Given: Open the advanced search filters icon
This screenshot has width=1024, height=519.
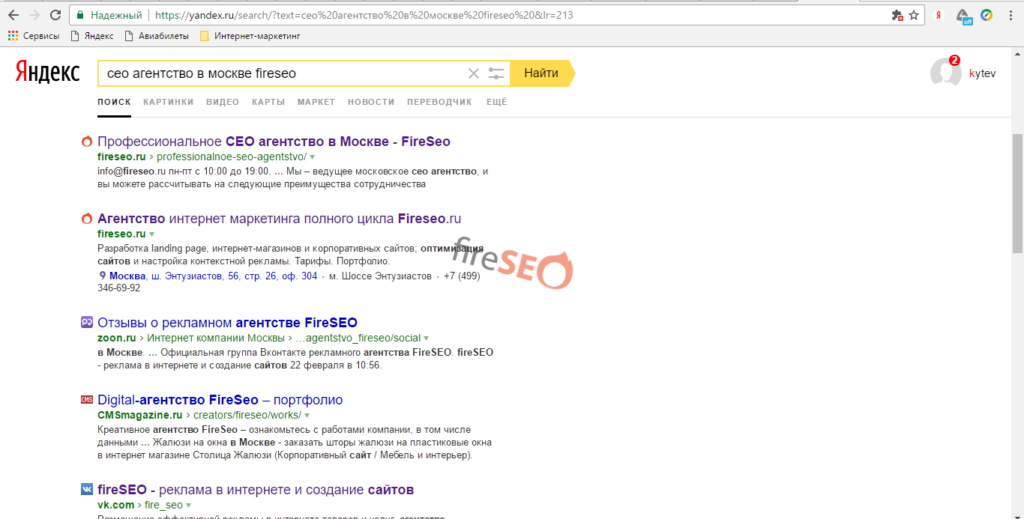Looking at the screenshot, I should [497, 73].
